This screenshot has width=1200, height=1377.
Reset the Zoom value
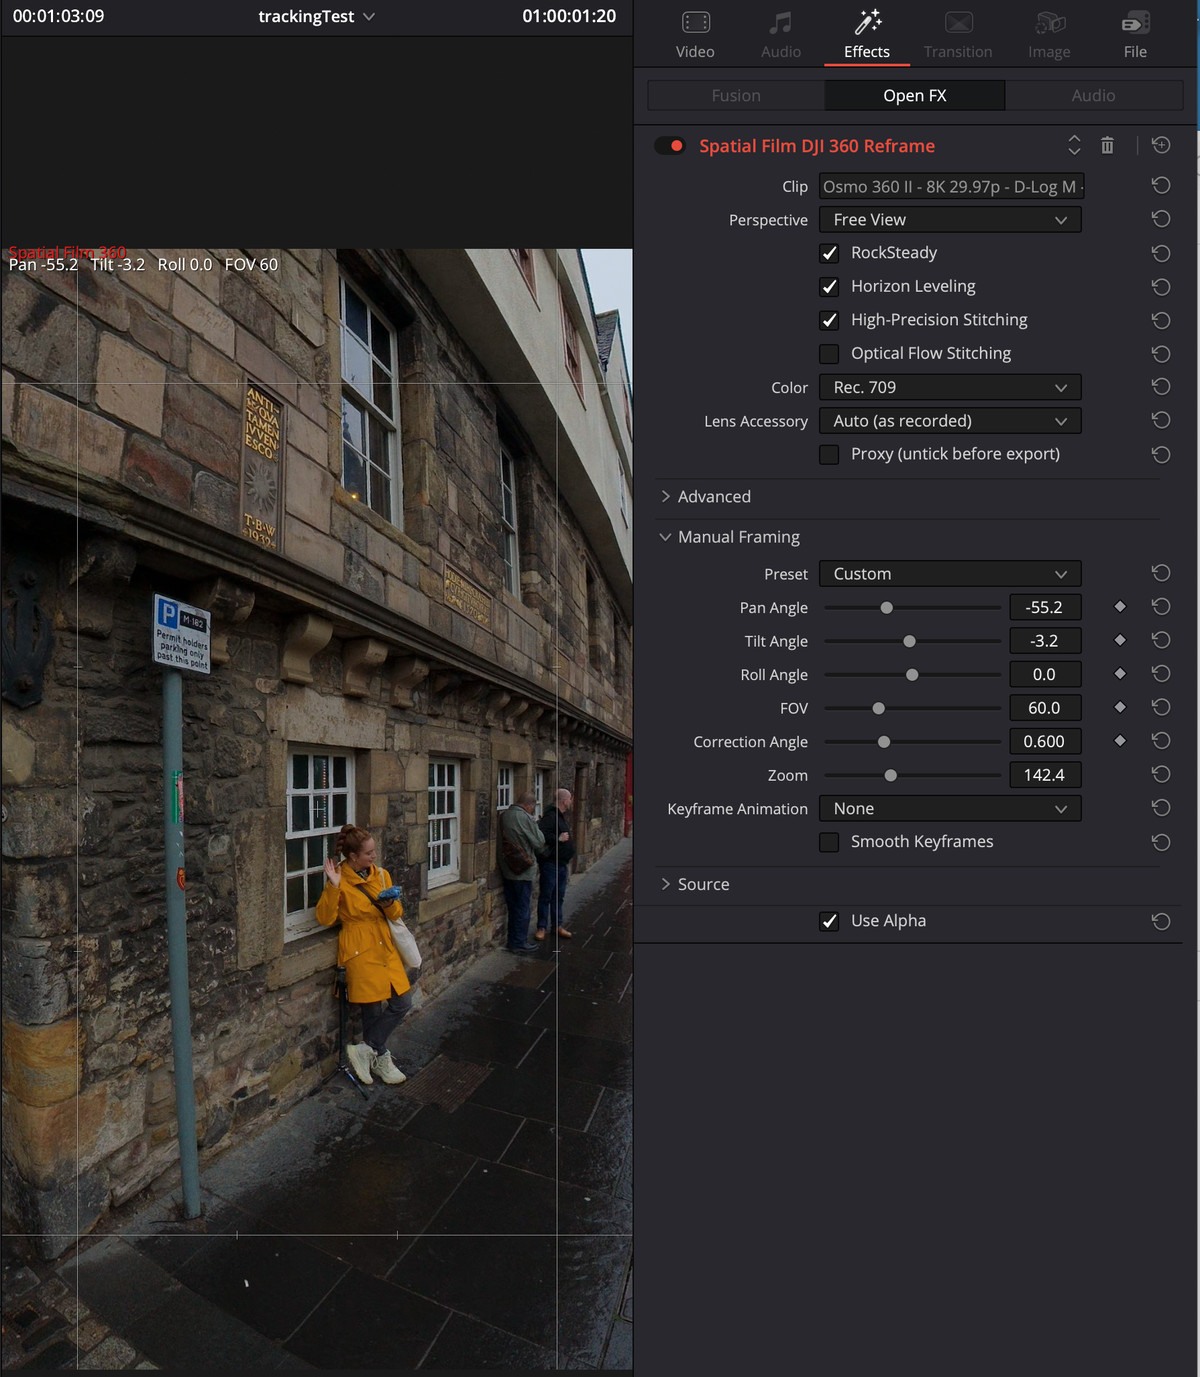1161,774
